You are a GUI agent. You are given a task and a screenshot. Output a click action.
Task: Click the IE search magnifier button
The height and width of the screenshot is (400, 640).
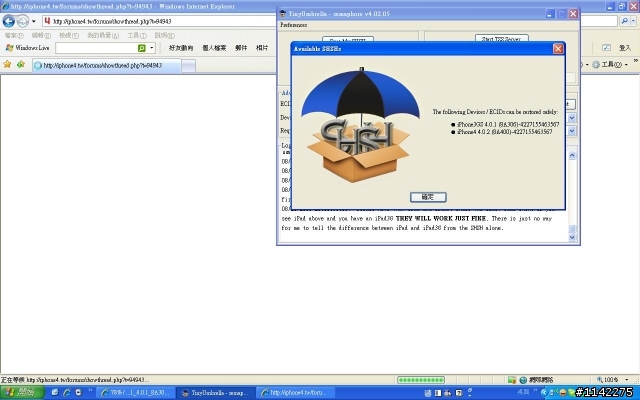point(624,21)
